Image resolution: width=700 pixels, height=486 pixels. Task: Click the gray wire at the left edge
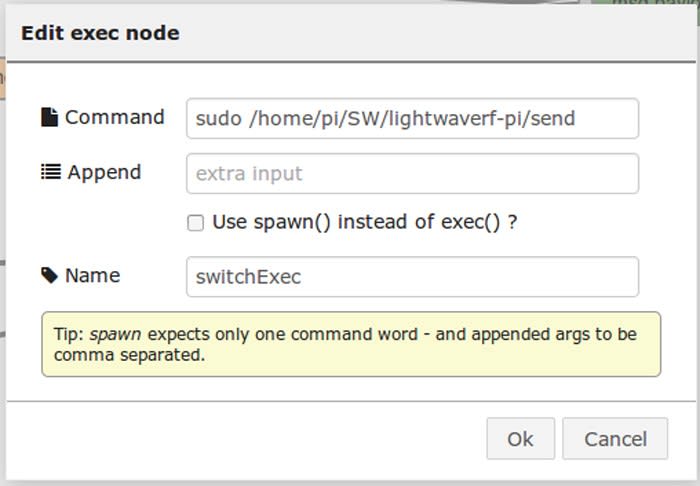pyautogui.click(x=2, y=263)
